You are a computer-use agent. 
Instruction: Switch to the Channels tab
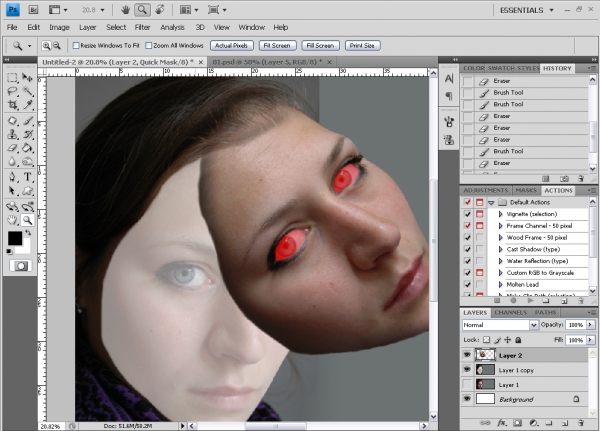coord(510,313)
